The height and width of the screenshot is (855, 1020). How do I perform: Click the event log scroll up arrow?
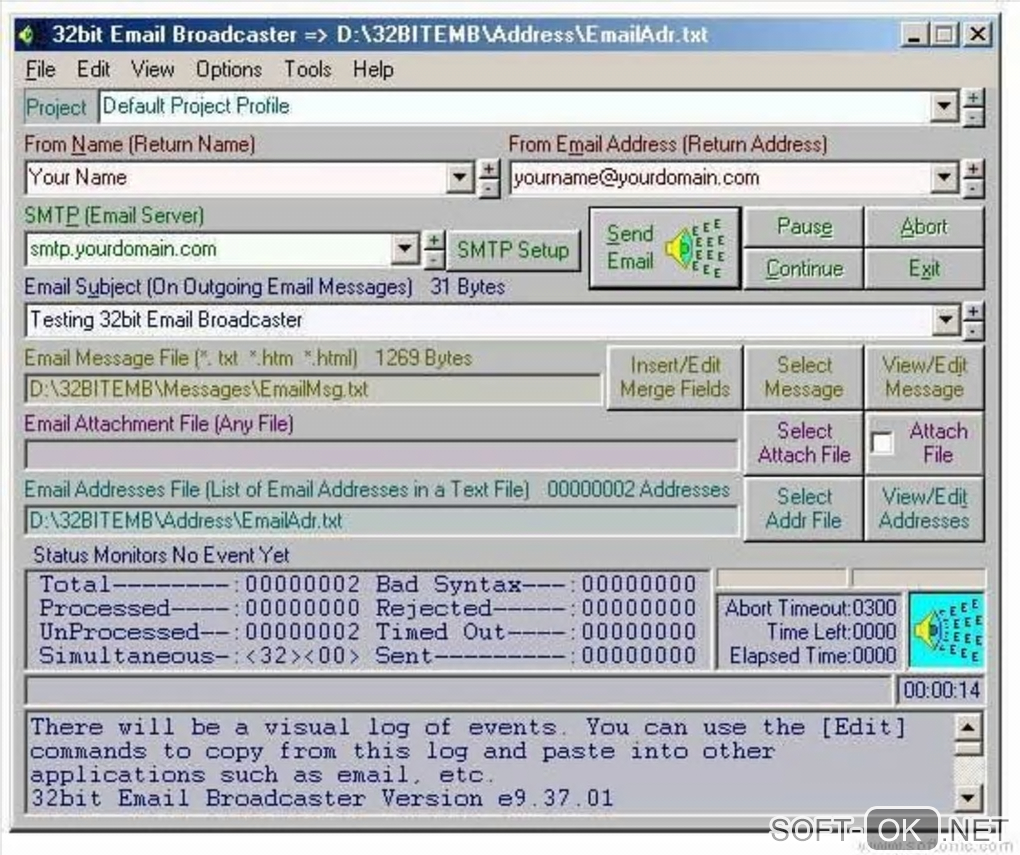pyautogui.click(x=968, y=727)
